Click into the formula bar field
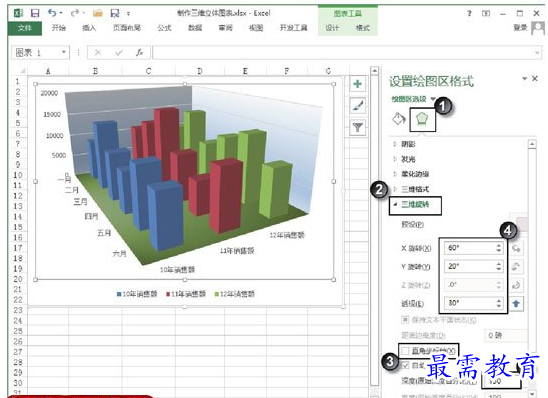The width and height of the screenshot is (548, 398). pyautogui.click(x=343, y=53)
